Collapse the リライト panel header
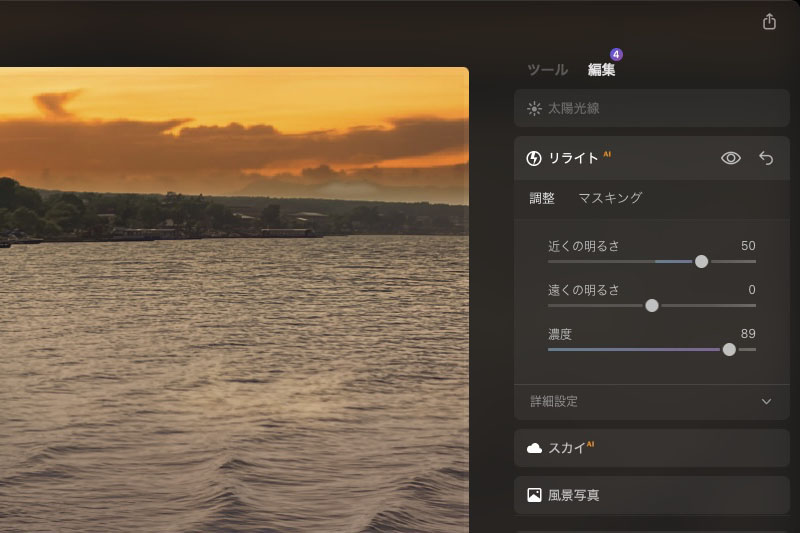 [x=652, y=158]
